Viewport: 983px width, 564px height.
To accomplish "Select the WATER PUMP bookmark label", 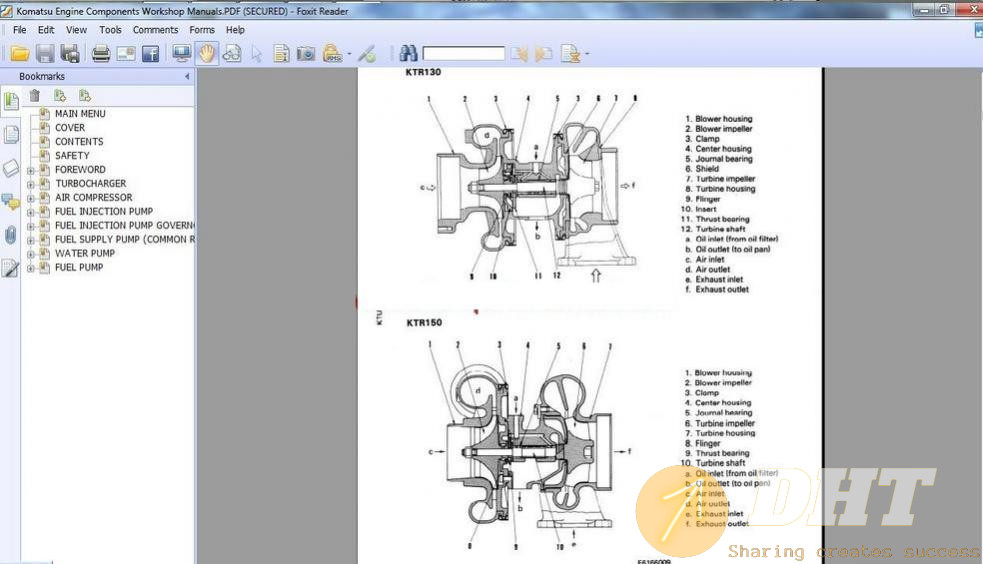I will 85,253.
